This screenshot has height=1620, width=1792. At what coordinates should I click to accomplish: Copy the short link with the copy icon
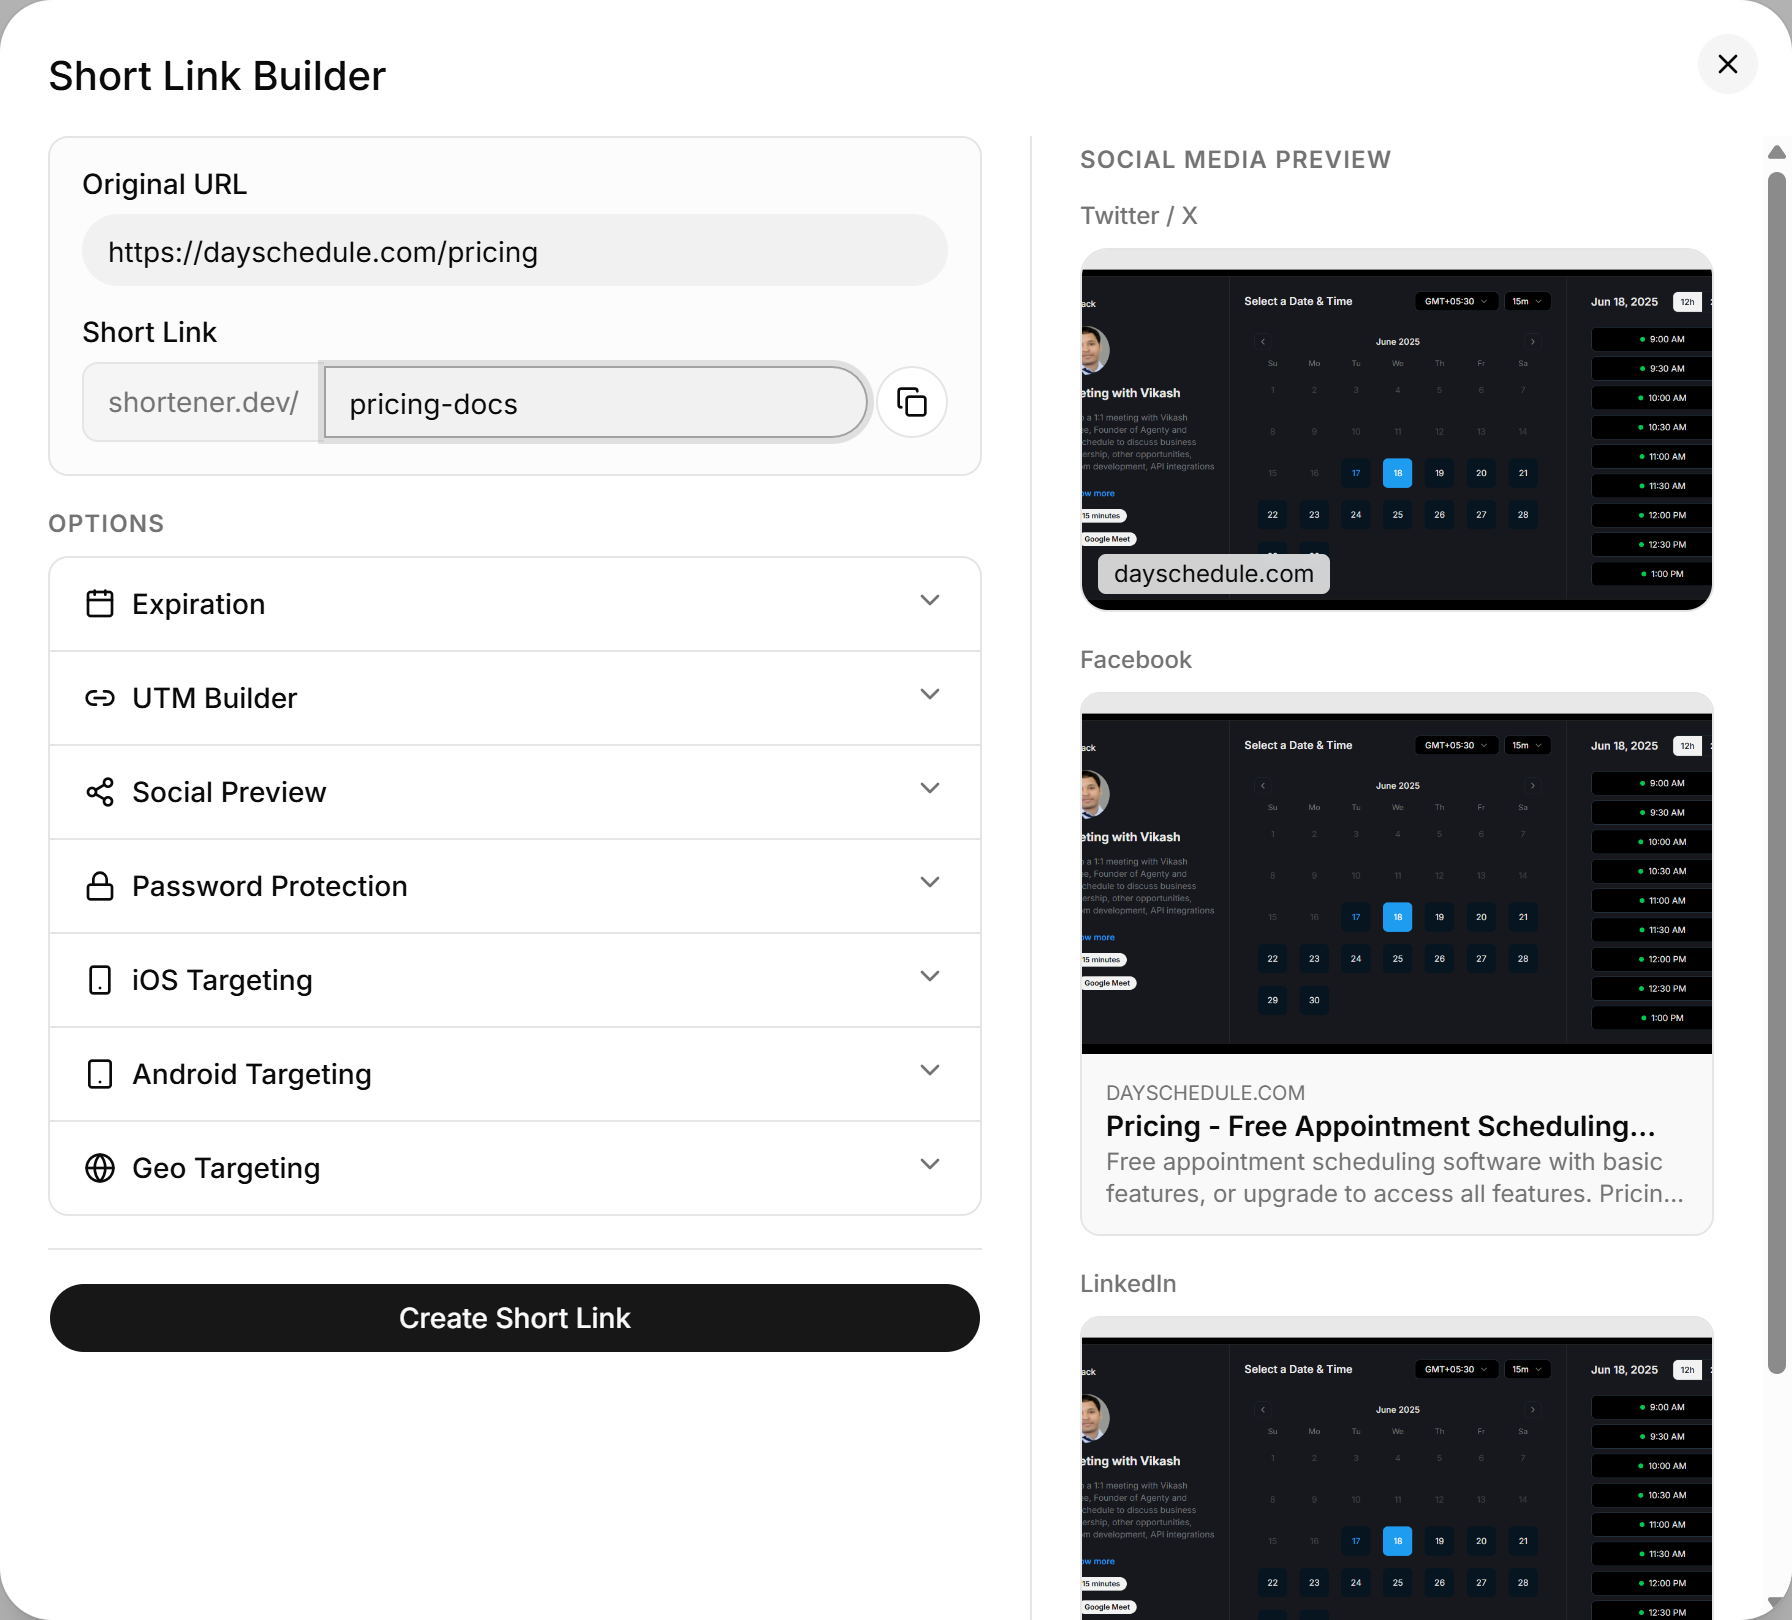point(911,402)
